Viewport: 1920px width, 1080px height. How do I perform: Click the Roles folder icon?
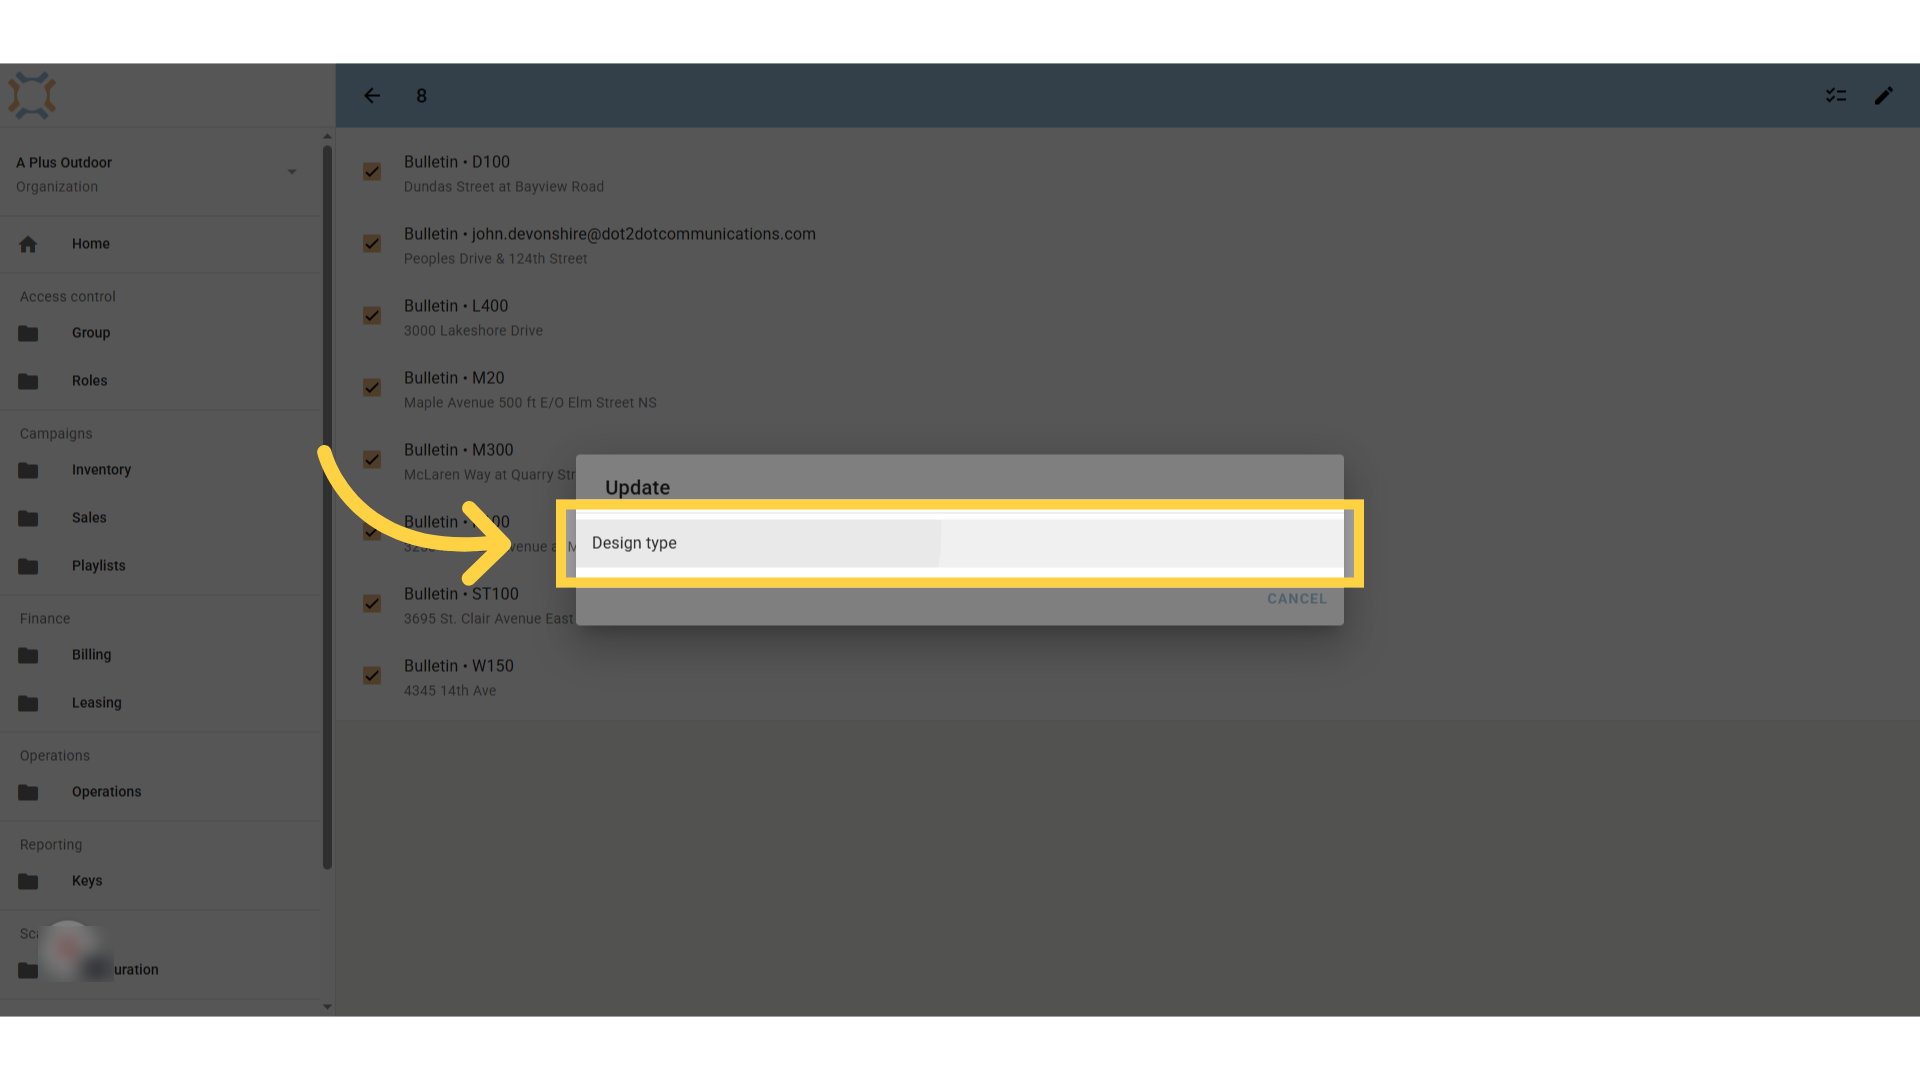click(x=28, y=381)
